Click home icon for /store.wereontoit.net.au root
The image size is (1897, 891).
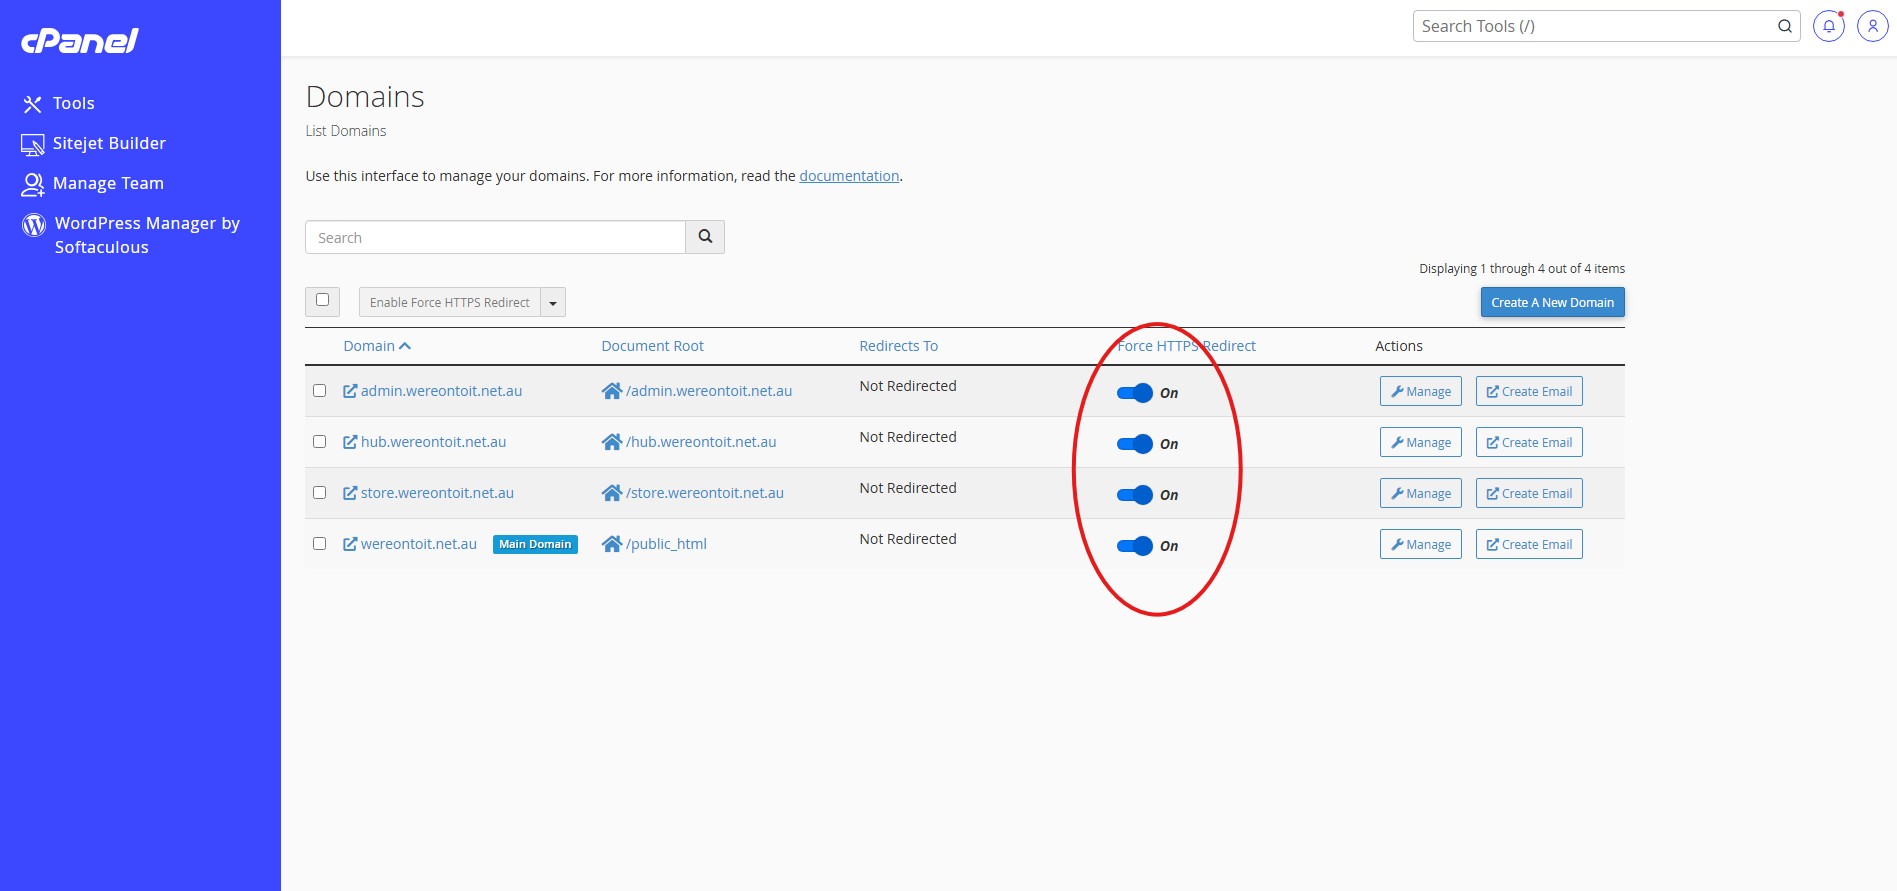tap(612, 493)
